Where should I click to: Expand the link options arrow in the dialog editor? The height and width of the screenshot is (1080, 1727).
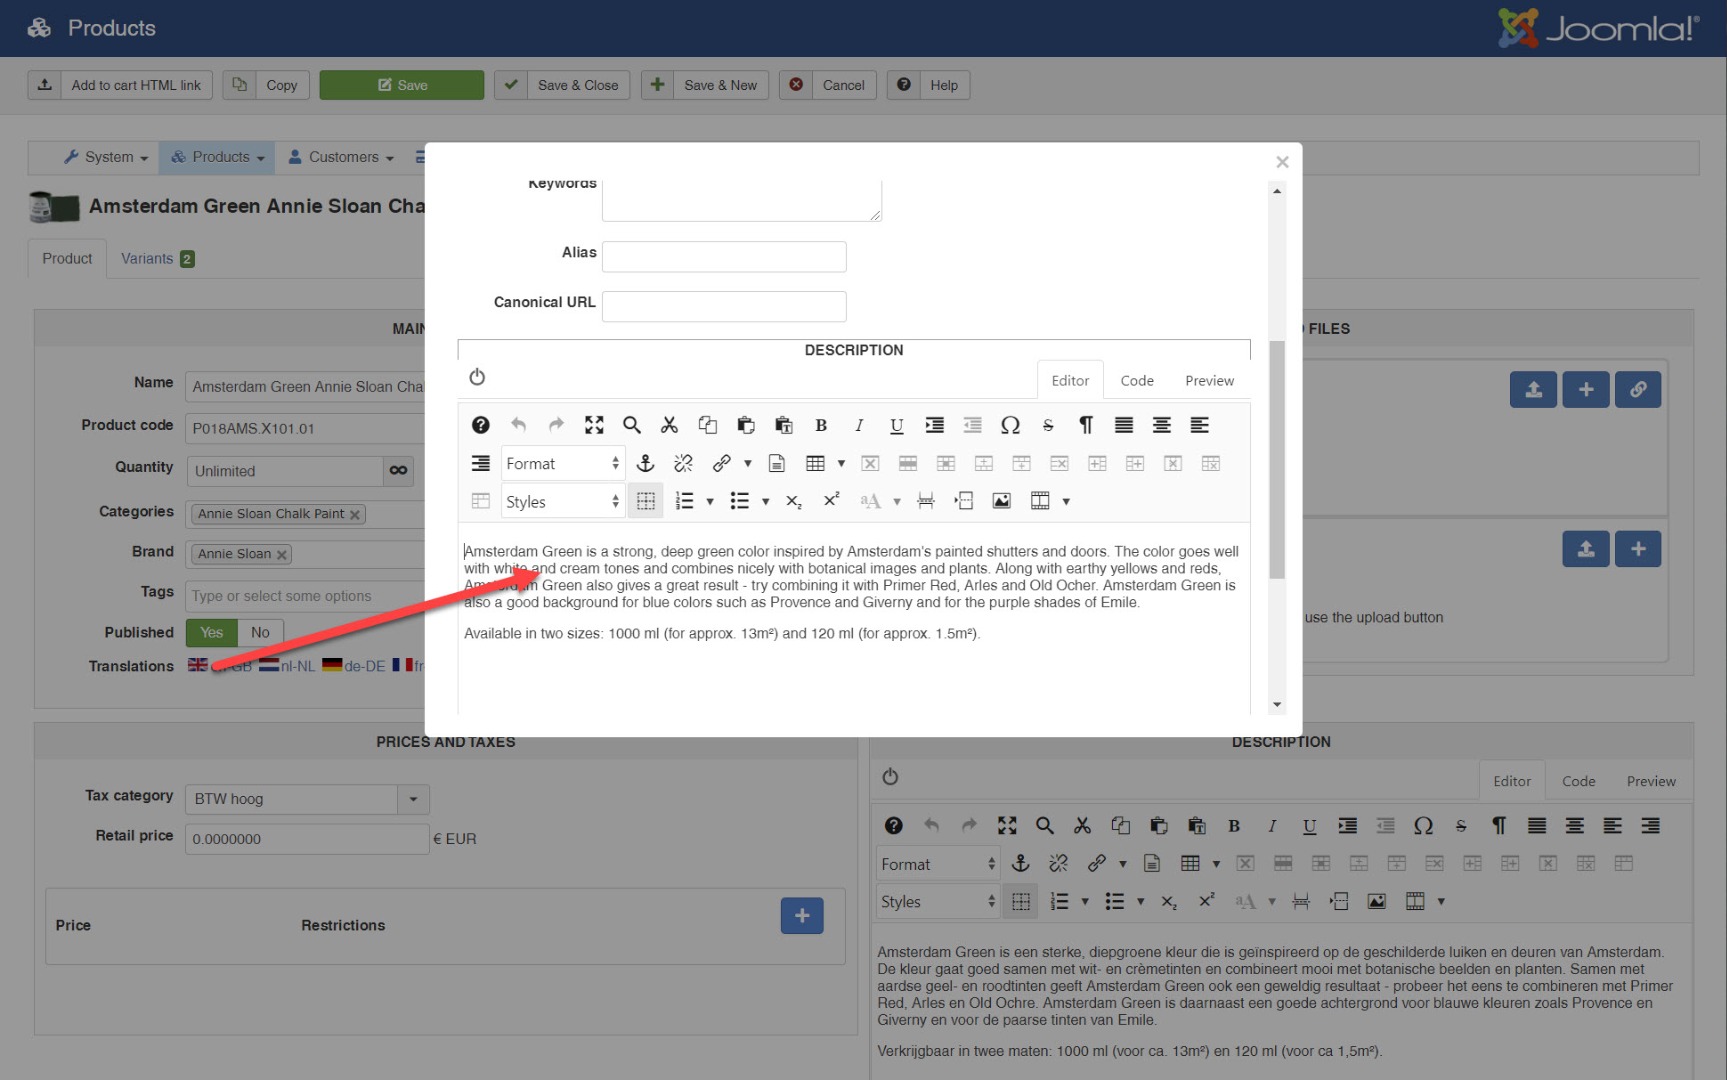(x=747, y=464)
